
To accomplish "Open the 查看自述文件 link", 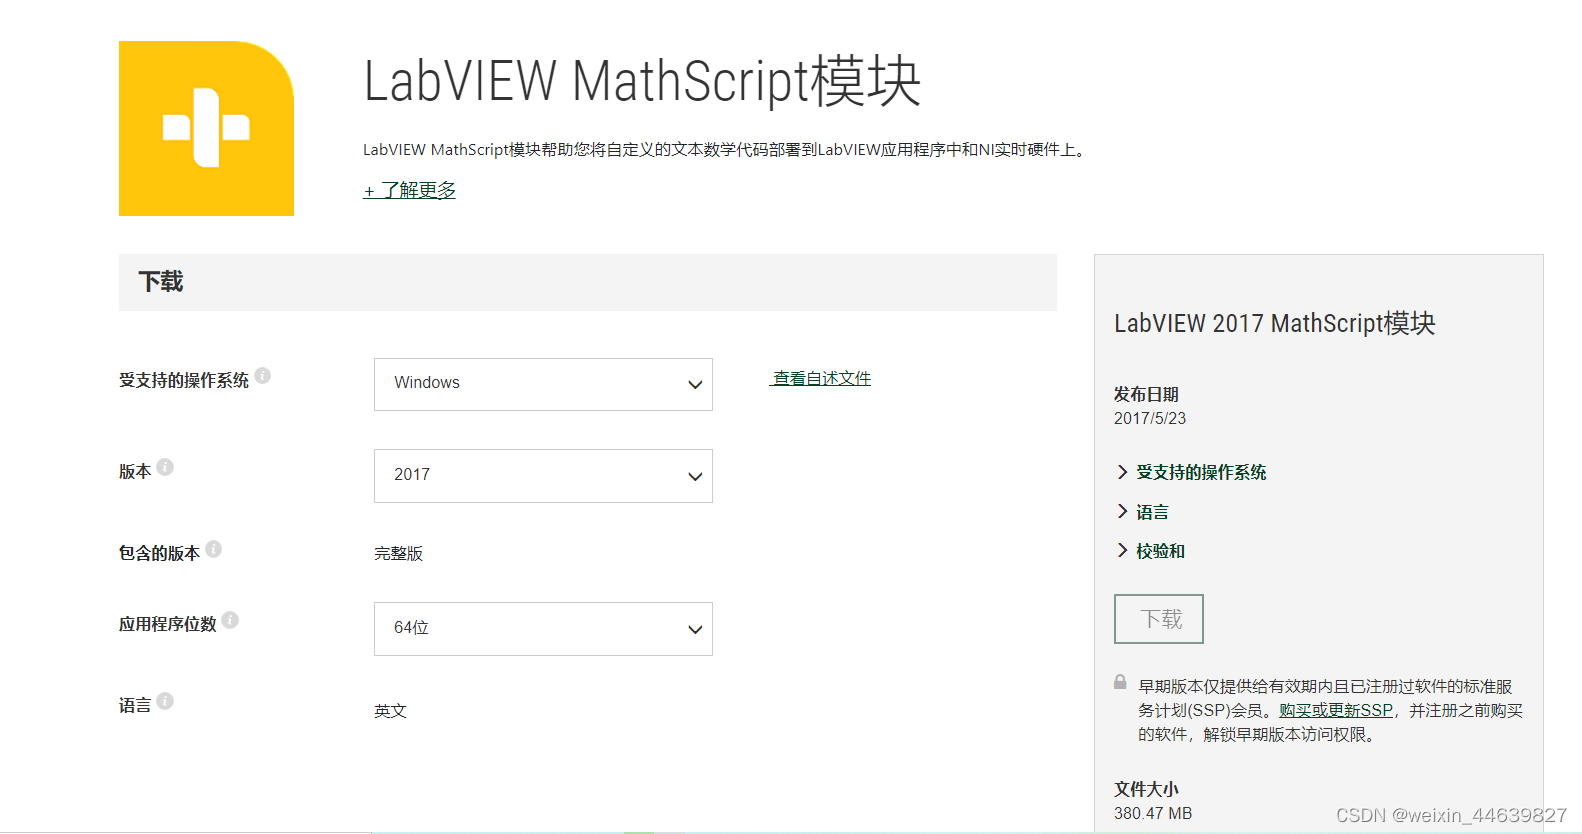I will 821,378.
